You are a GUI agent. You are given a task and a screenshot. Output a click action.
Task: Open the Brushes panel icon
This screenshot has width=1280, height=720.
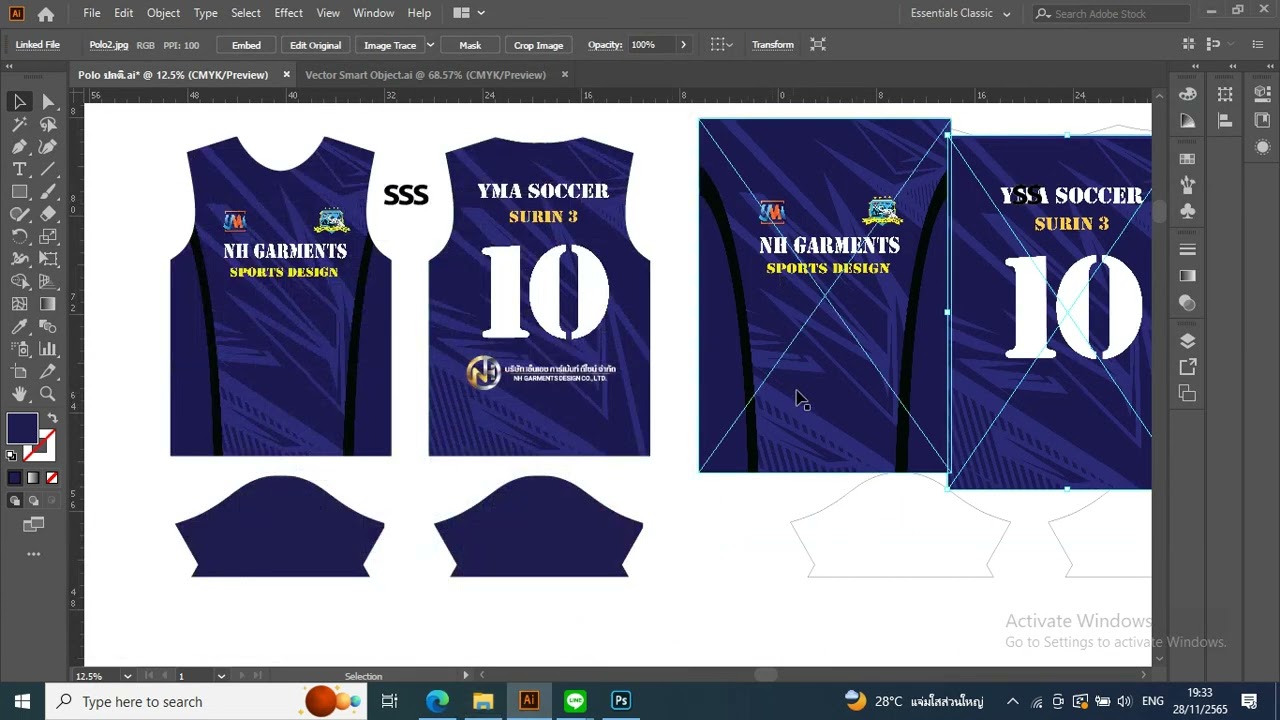pyautogui.click(x=1188, y=185)
